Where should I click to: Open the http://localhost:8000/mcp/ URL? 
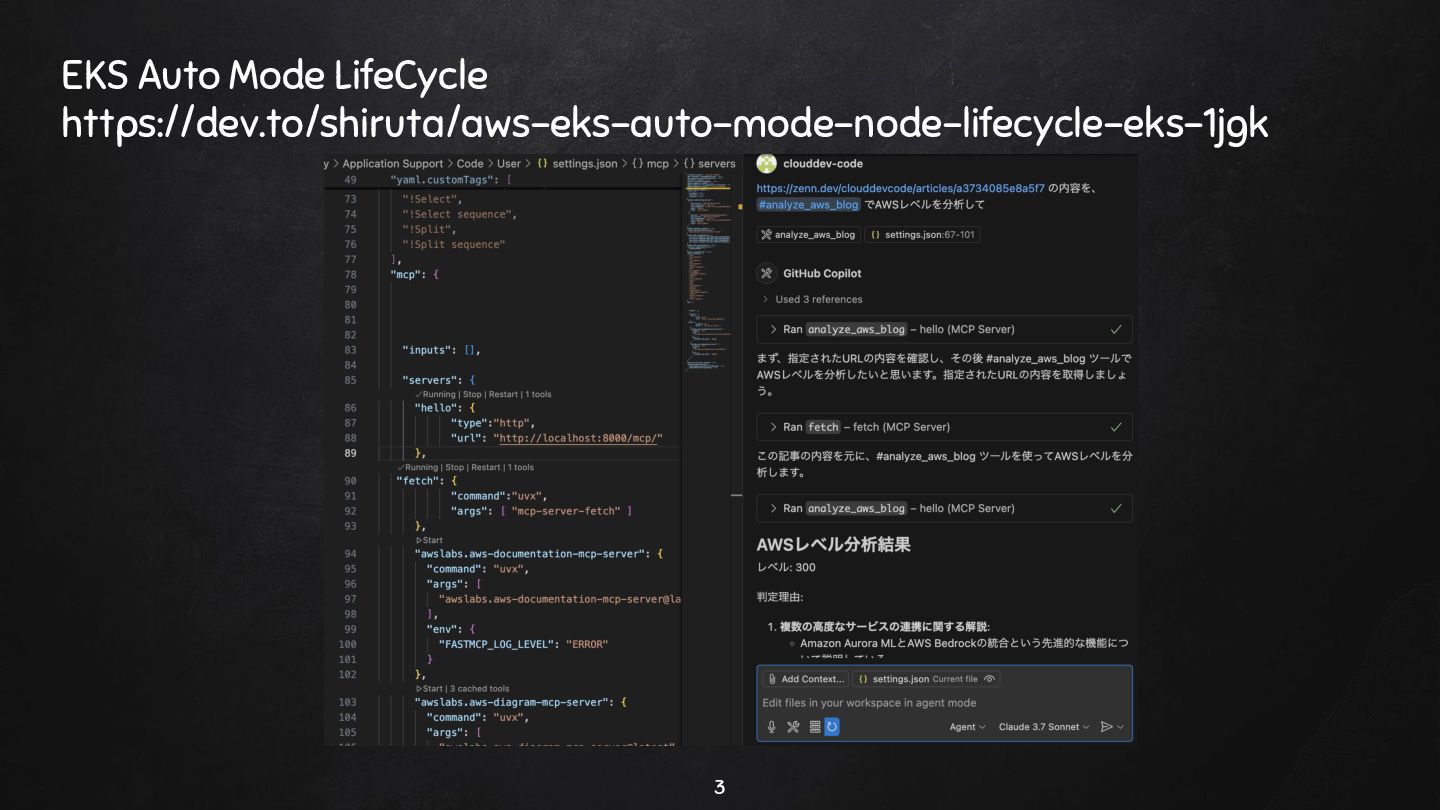(580, 438)
